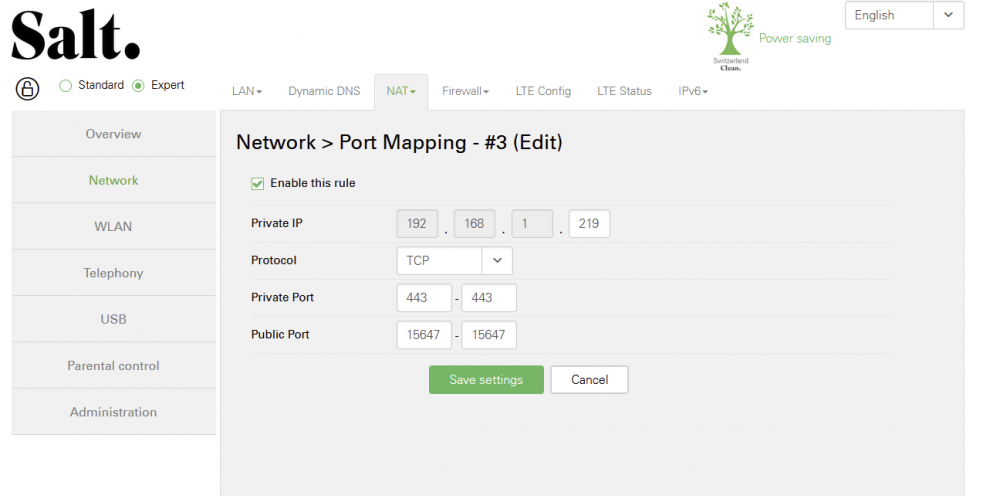This screenshot has height=496, width=1000.
Task: Open the Dynamic DNS tab
Action: [324, 91]
